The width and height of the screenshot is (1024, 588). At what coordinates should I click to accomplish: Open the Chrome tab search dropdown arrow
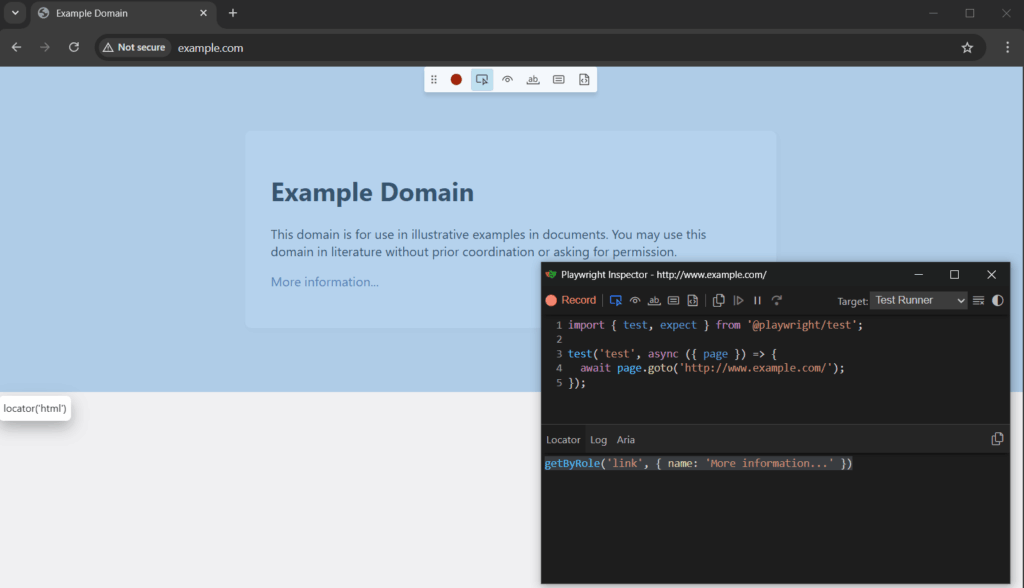point(15,13)
